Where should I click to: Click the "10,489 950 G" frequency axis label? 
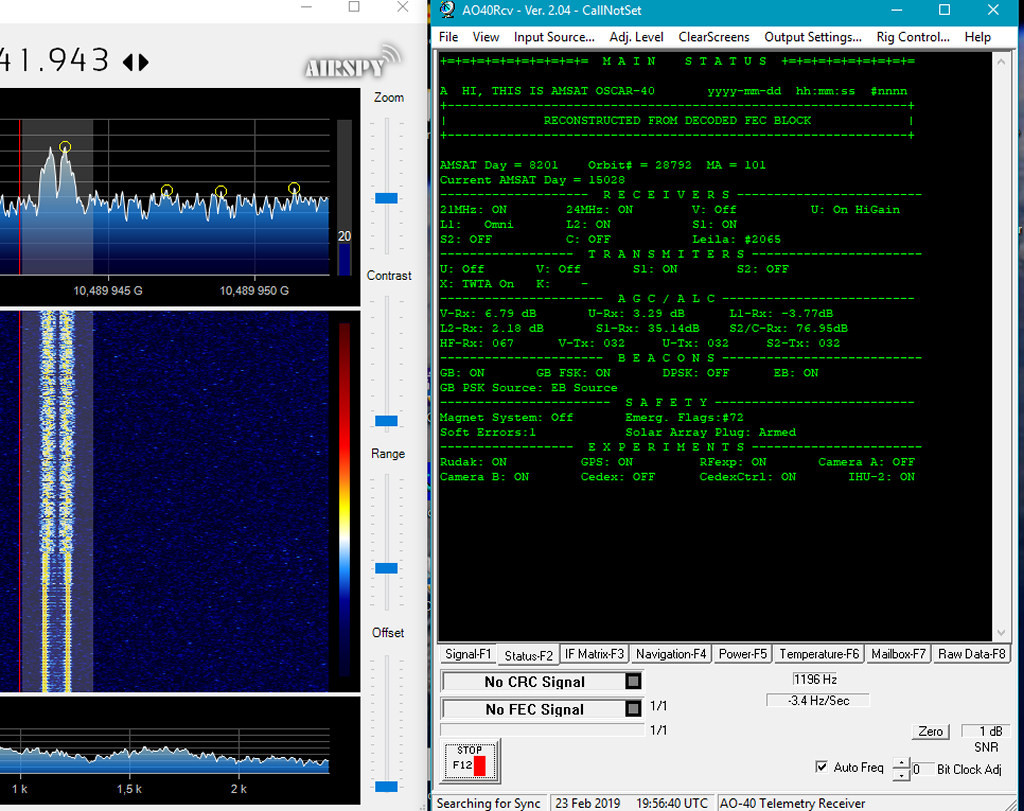pyautogui.click(x=254, y=291)
